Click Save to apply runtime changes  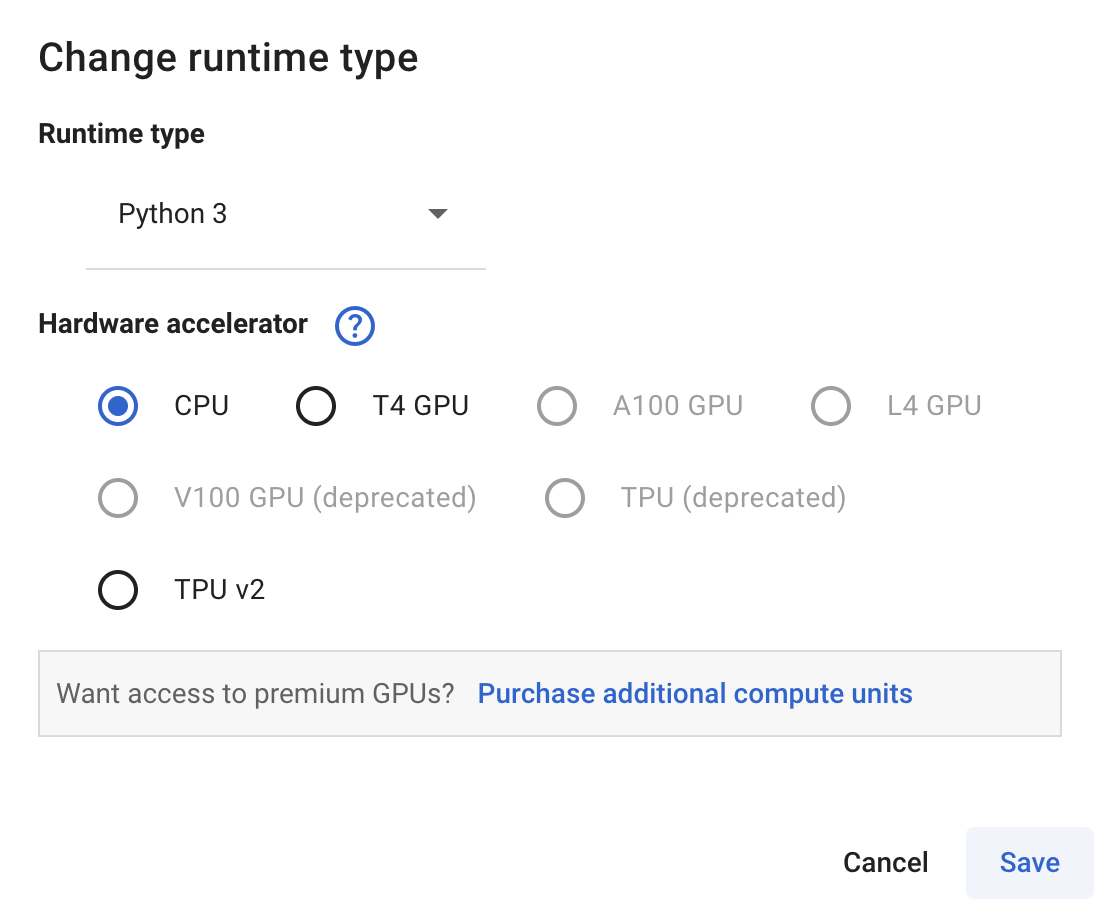[x=1029, y=862]
